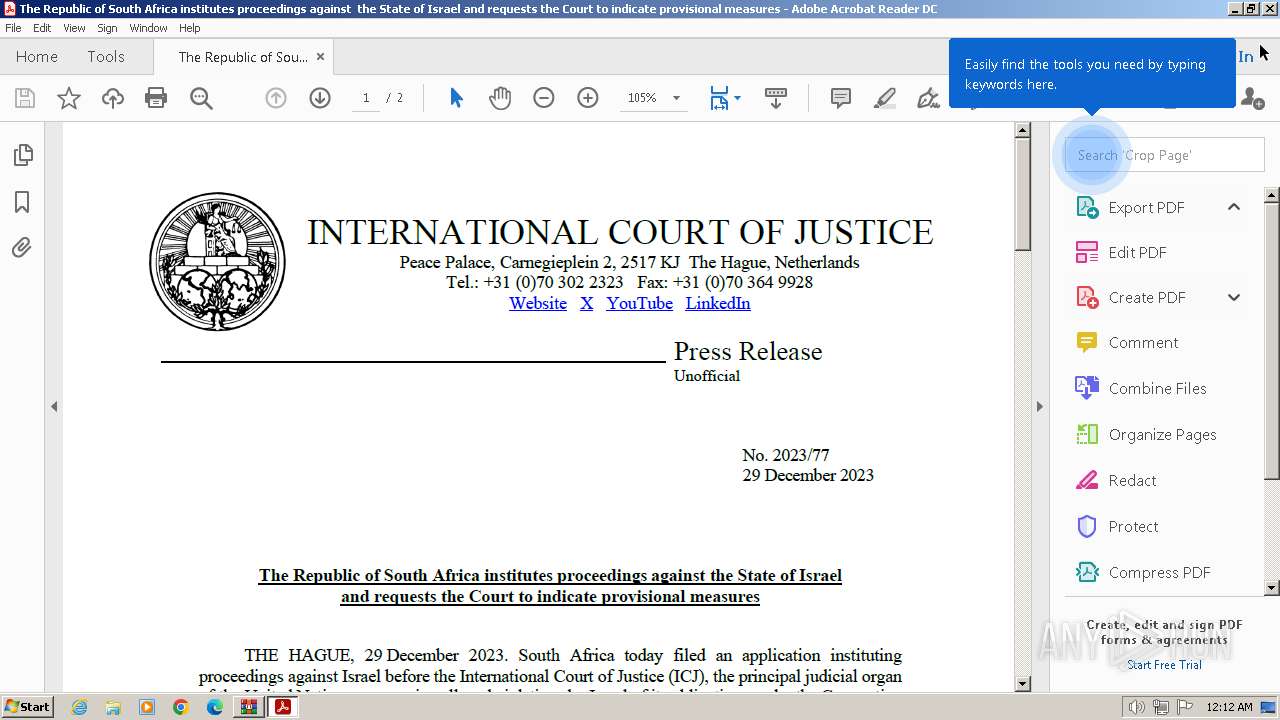Open the Organize Pages tool
Viewport: 1280px width, 720px height.
point(1145,434)
